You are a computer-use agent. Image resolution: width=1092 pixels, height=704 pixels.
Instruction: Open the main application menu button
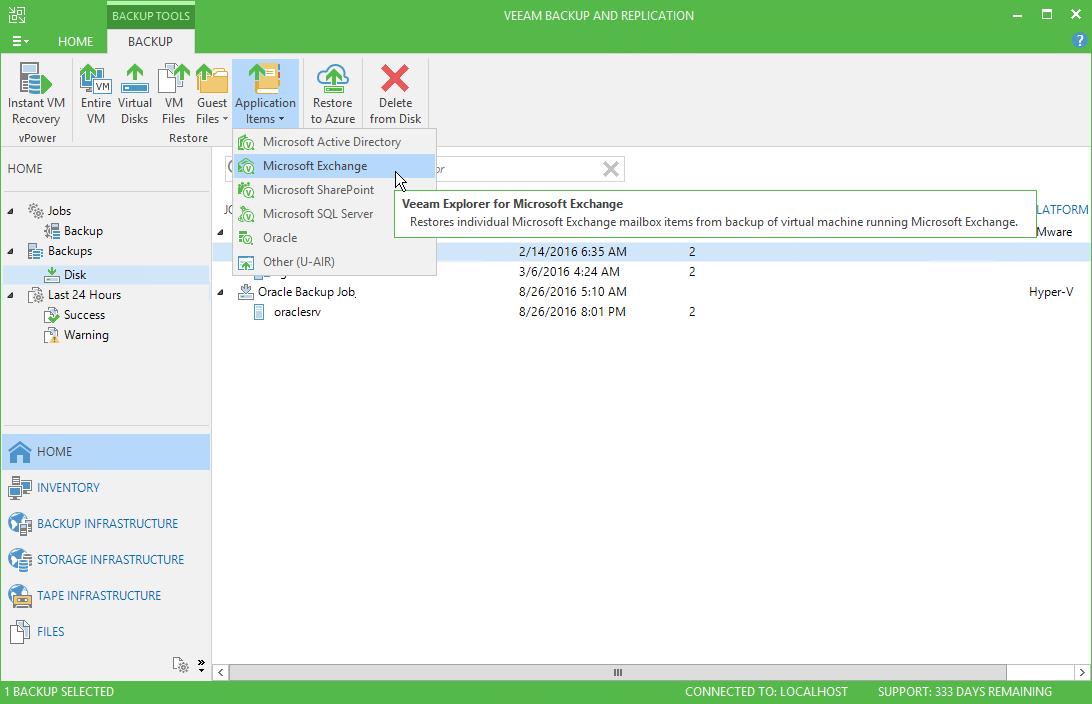(x=20, y=42)
